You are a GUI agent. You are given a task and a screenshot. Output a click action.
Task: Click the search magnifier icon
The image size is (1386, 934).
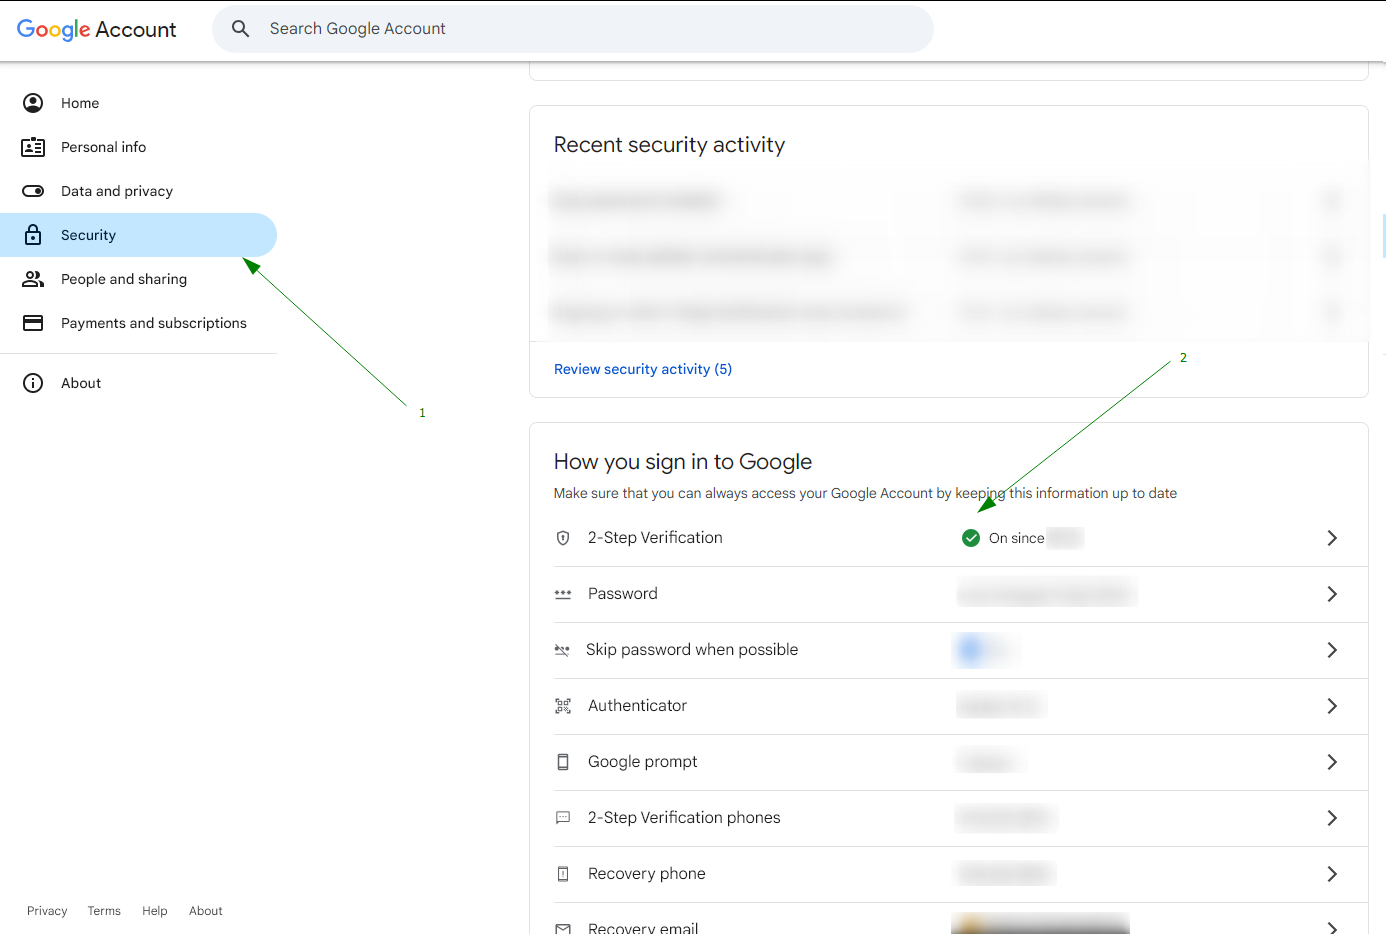240,29
